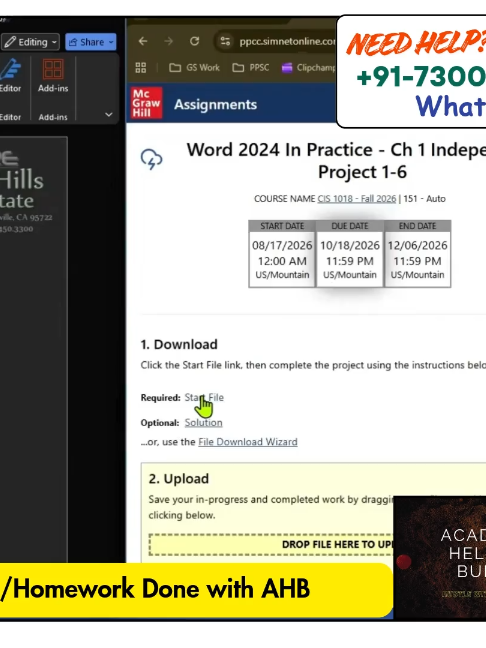Go back in the browser
Viewport: 486px width, 648px height.
(143, 41)
